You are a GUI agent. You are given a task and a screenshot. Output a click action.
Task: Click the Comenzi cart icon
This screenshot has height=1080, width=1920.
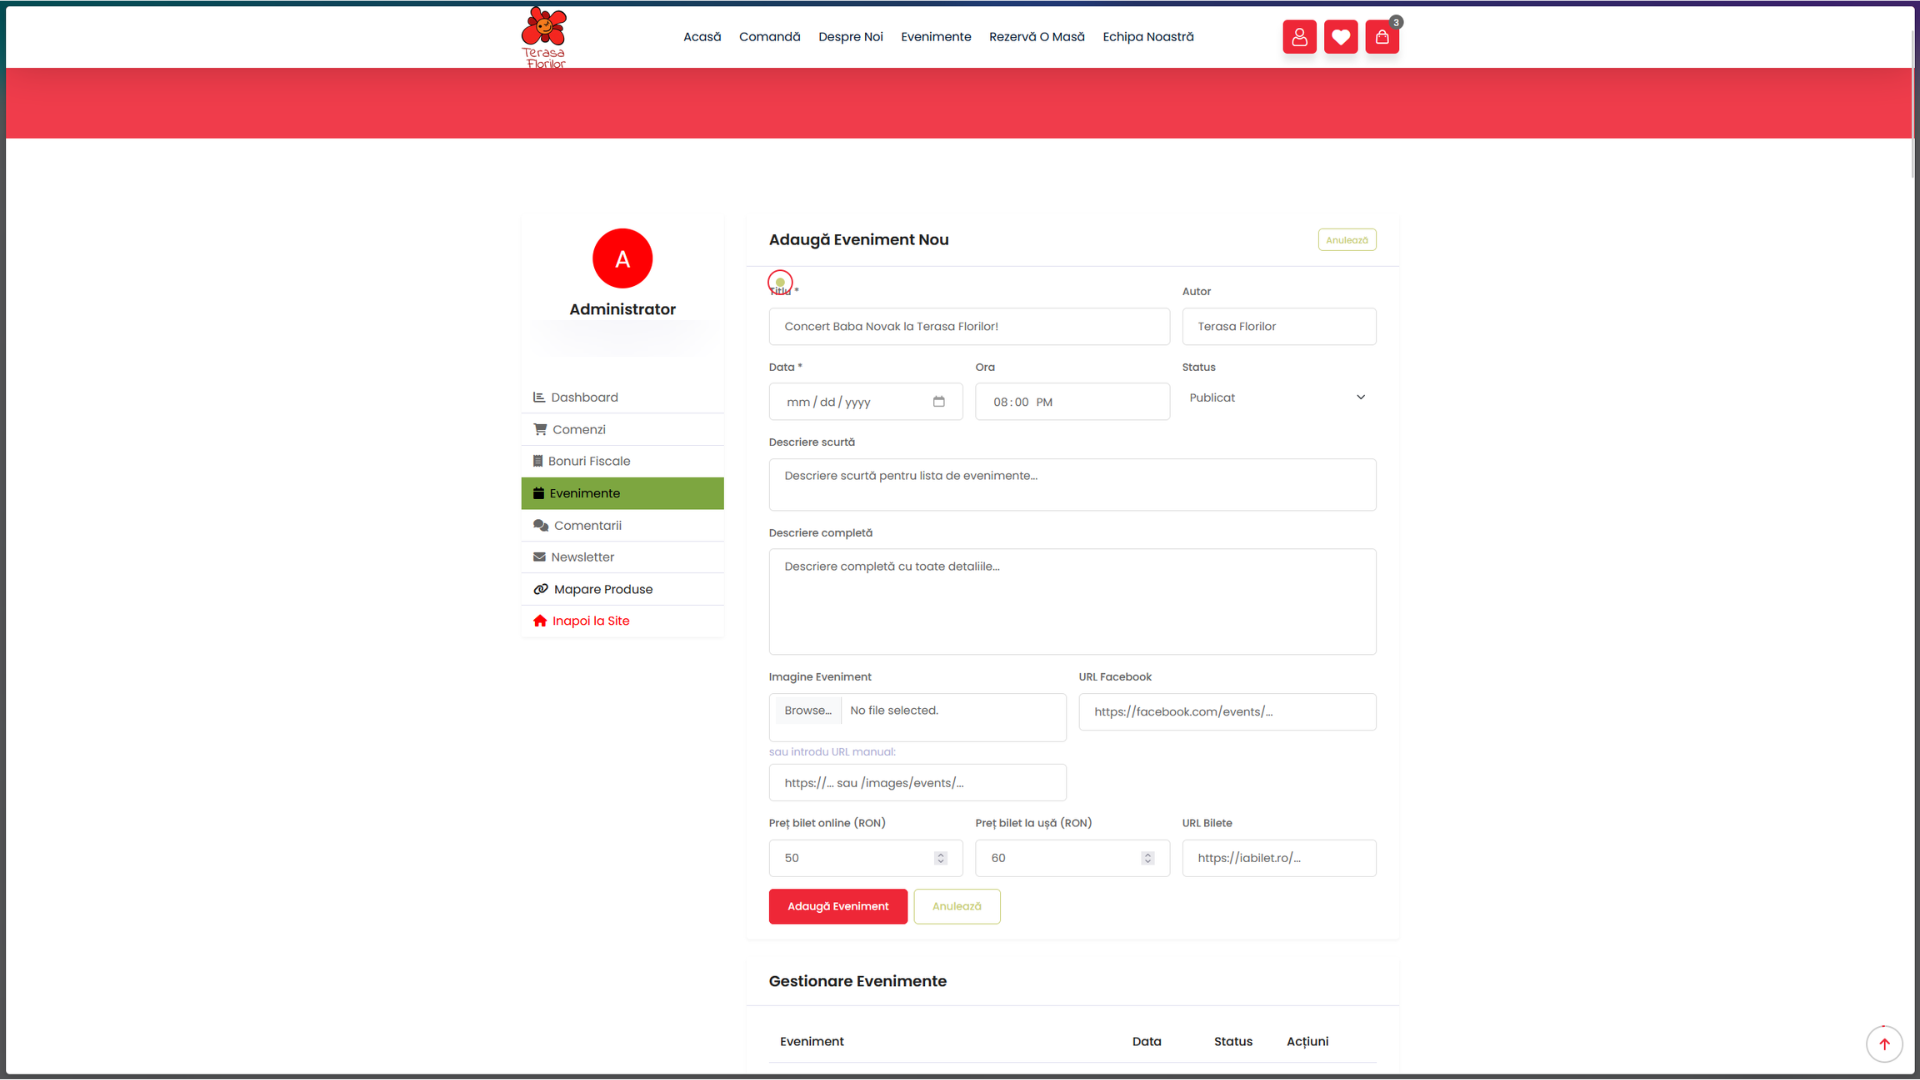[x=540, y=429]
